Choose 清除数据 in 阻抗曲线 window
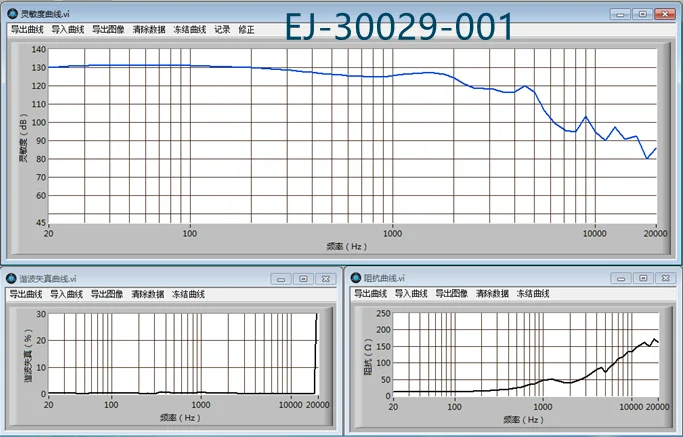Screen dimensions: 683x437 coord(492,294)
